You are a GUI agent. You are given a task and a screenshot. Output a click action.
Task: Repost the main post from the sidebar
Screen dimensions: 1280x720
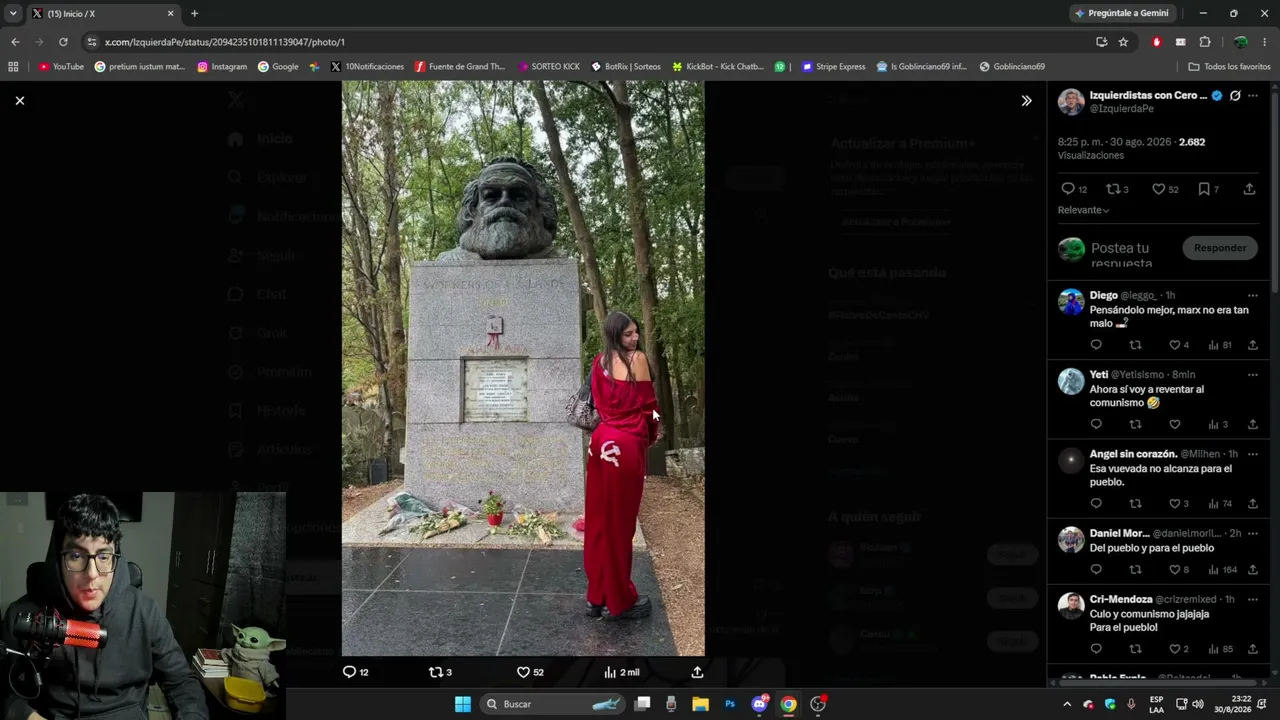[1113, 189]
